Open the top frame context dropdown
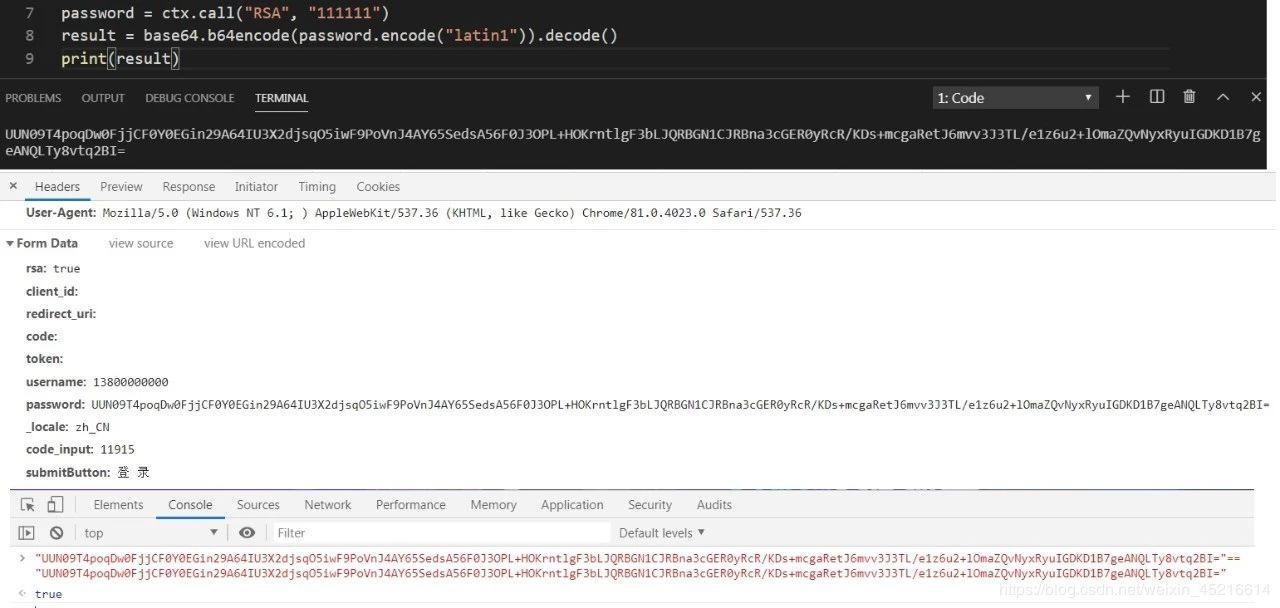 pos(150,532)
